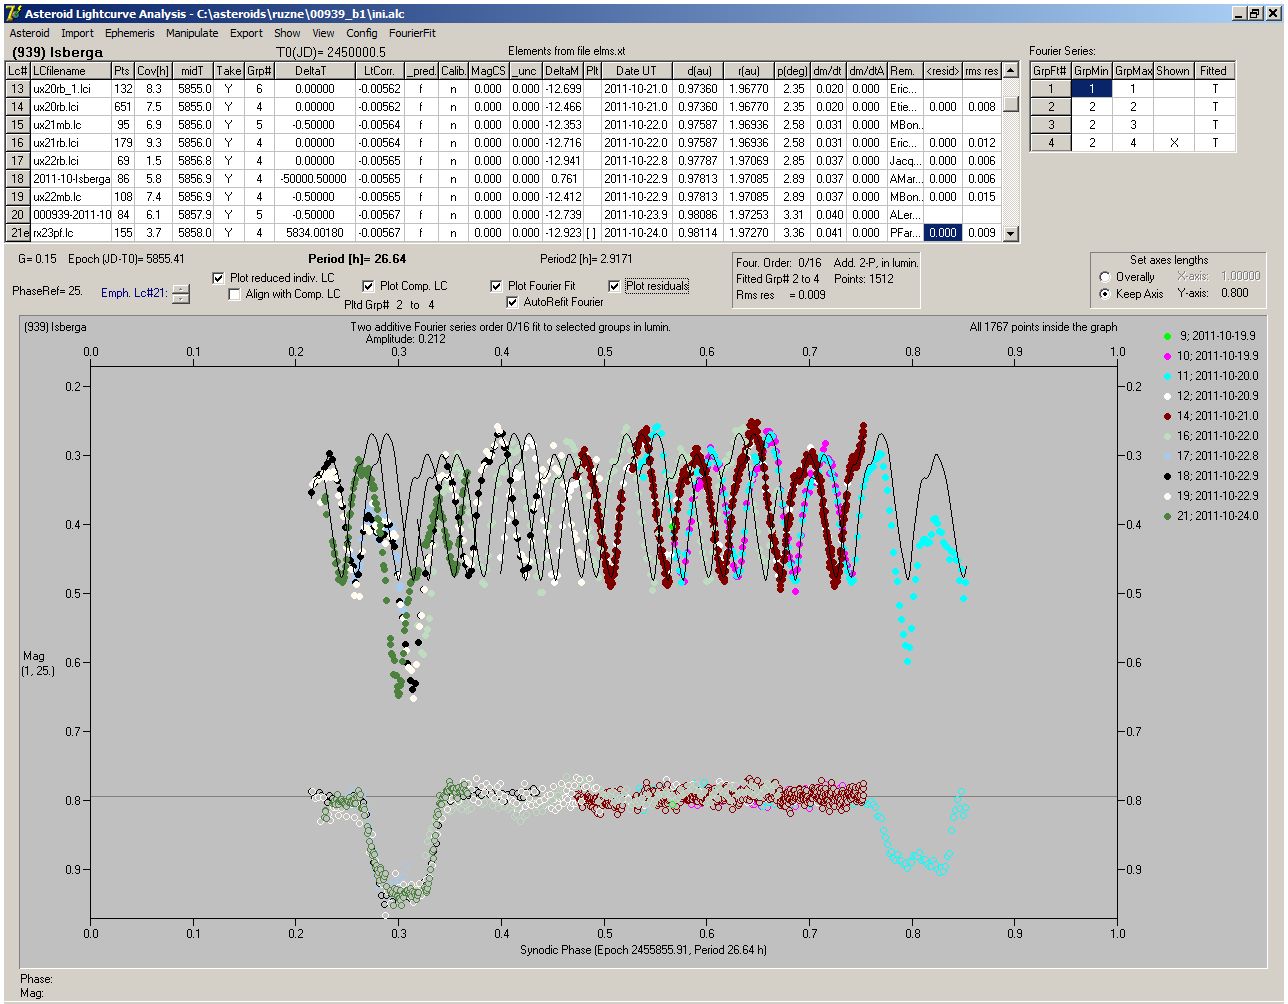Click the Rem. cell Jacq..
Screen dimensions: 1288x1004
pos(904,161)
